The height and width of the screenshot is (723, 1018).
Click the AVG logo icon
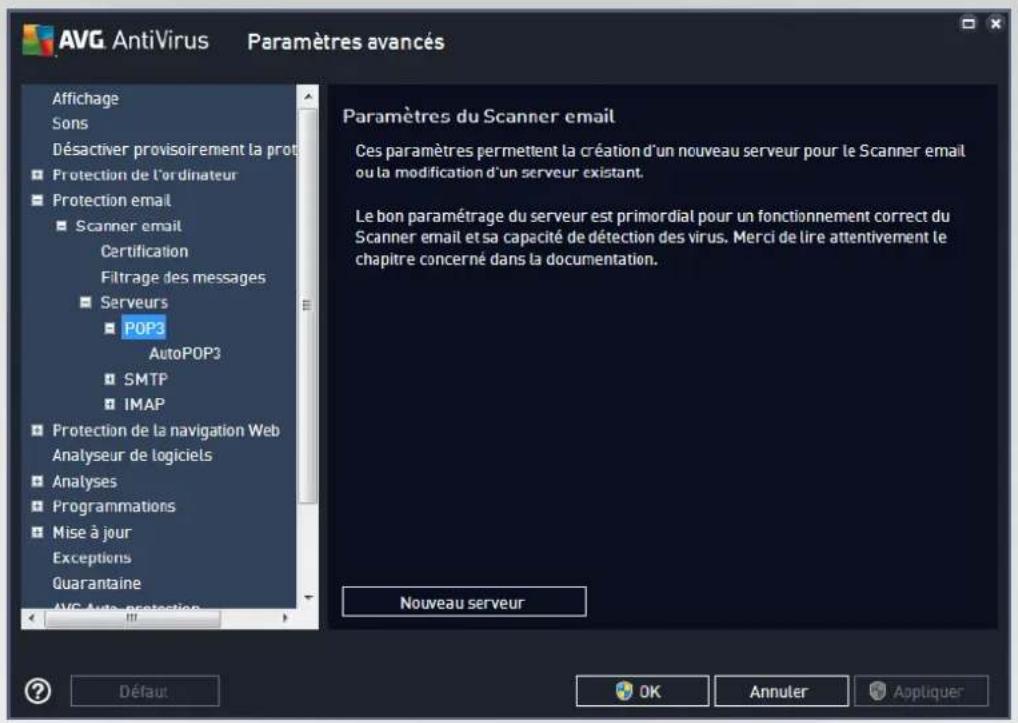pos(38,40)
